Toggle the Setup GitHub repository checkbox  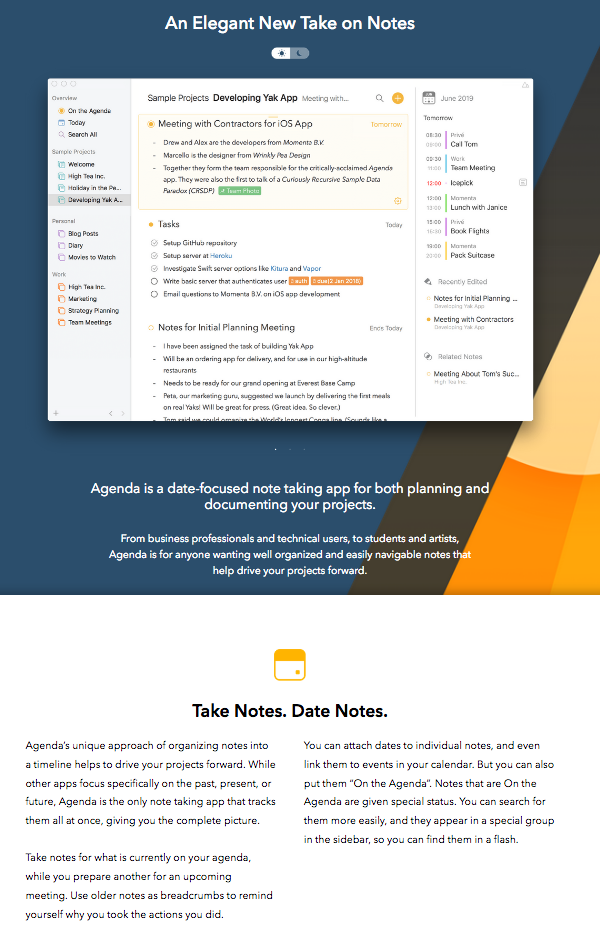click(154, 243)
